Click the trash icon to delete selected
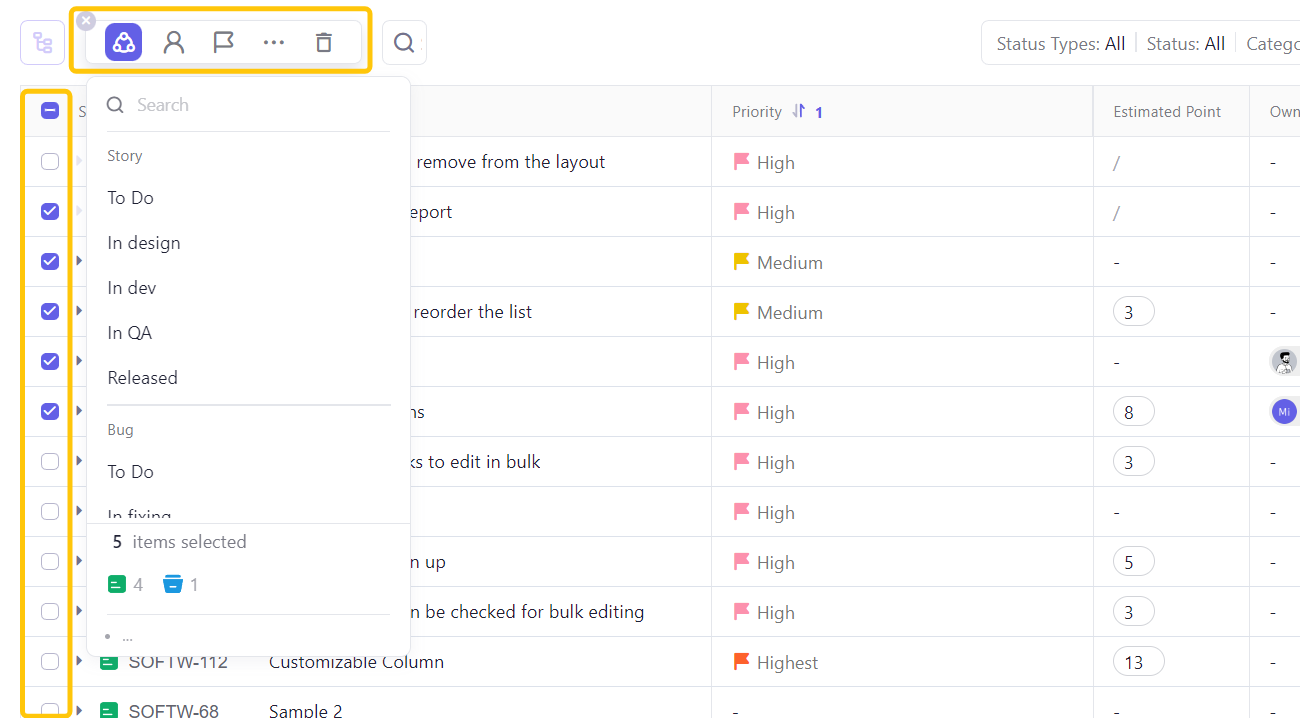 pyautogui.click(x=323, y=43)
